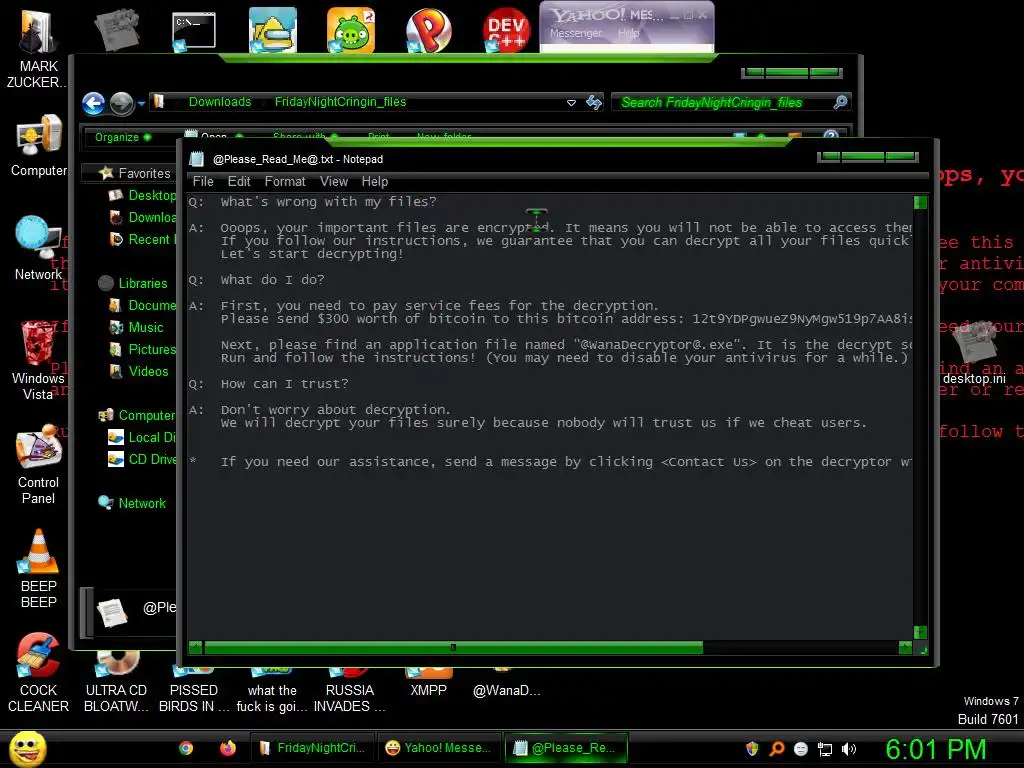Click the Explorer back arrow button
1024x768 pixels.
click(x=93, y=103)
